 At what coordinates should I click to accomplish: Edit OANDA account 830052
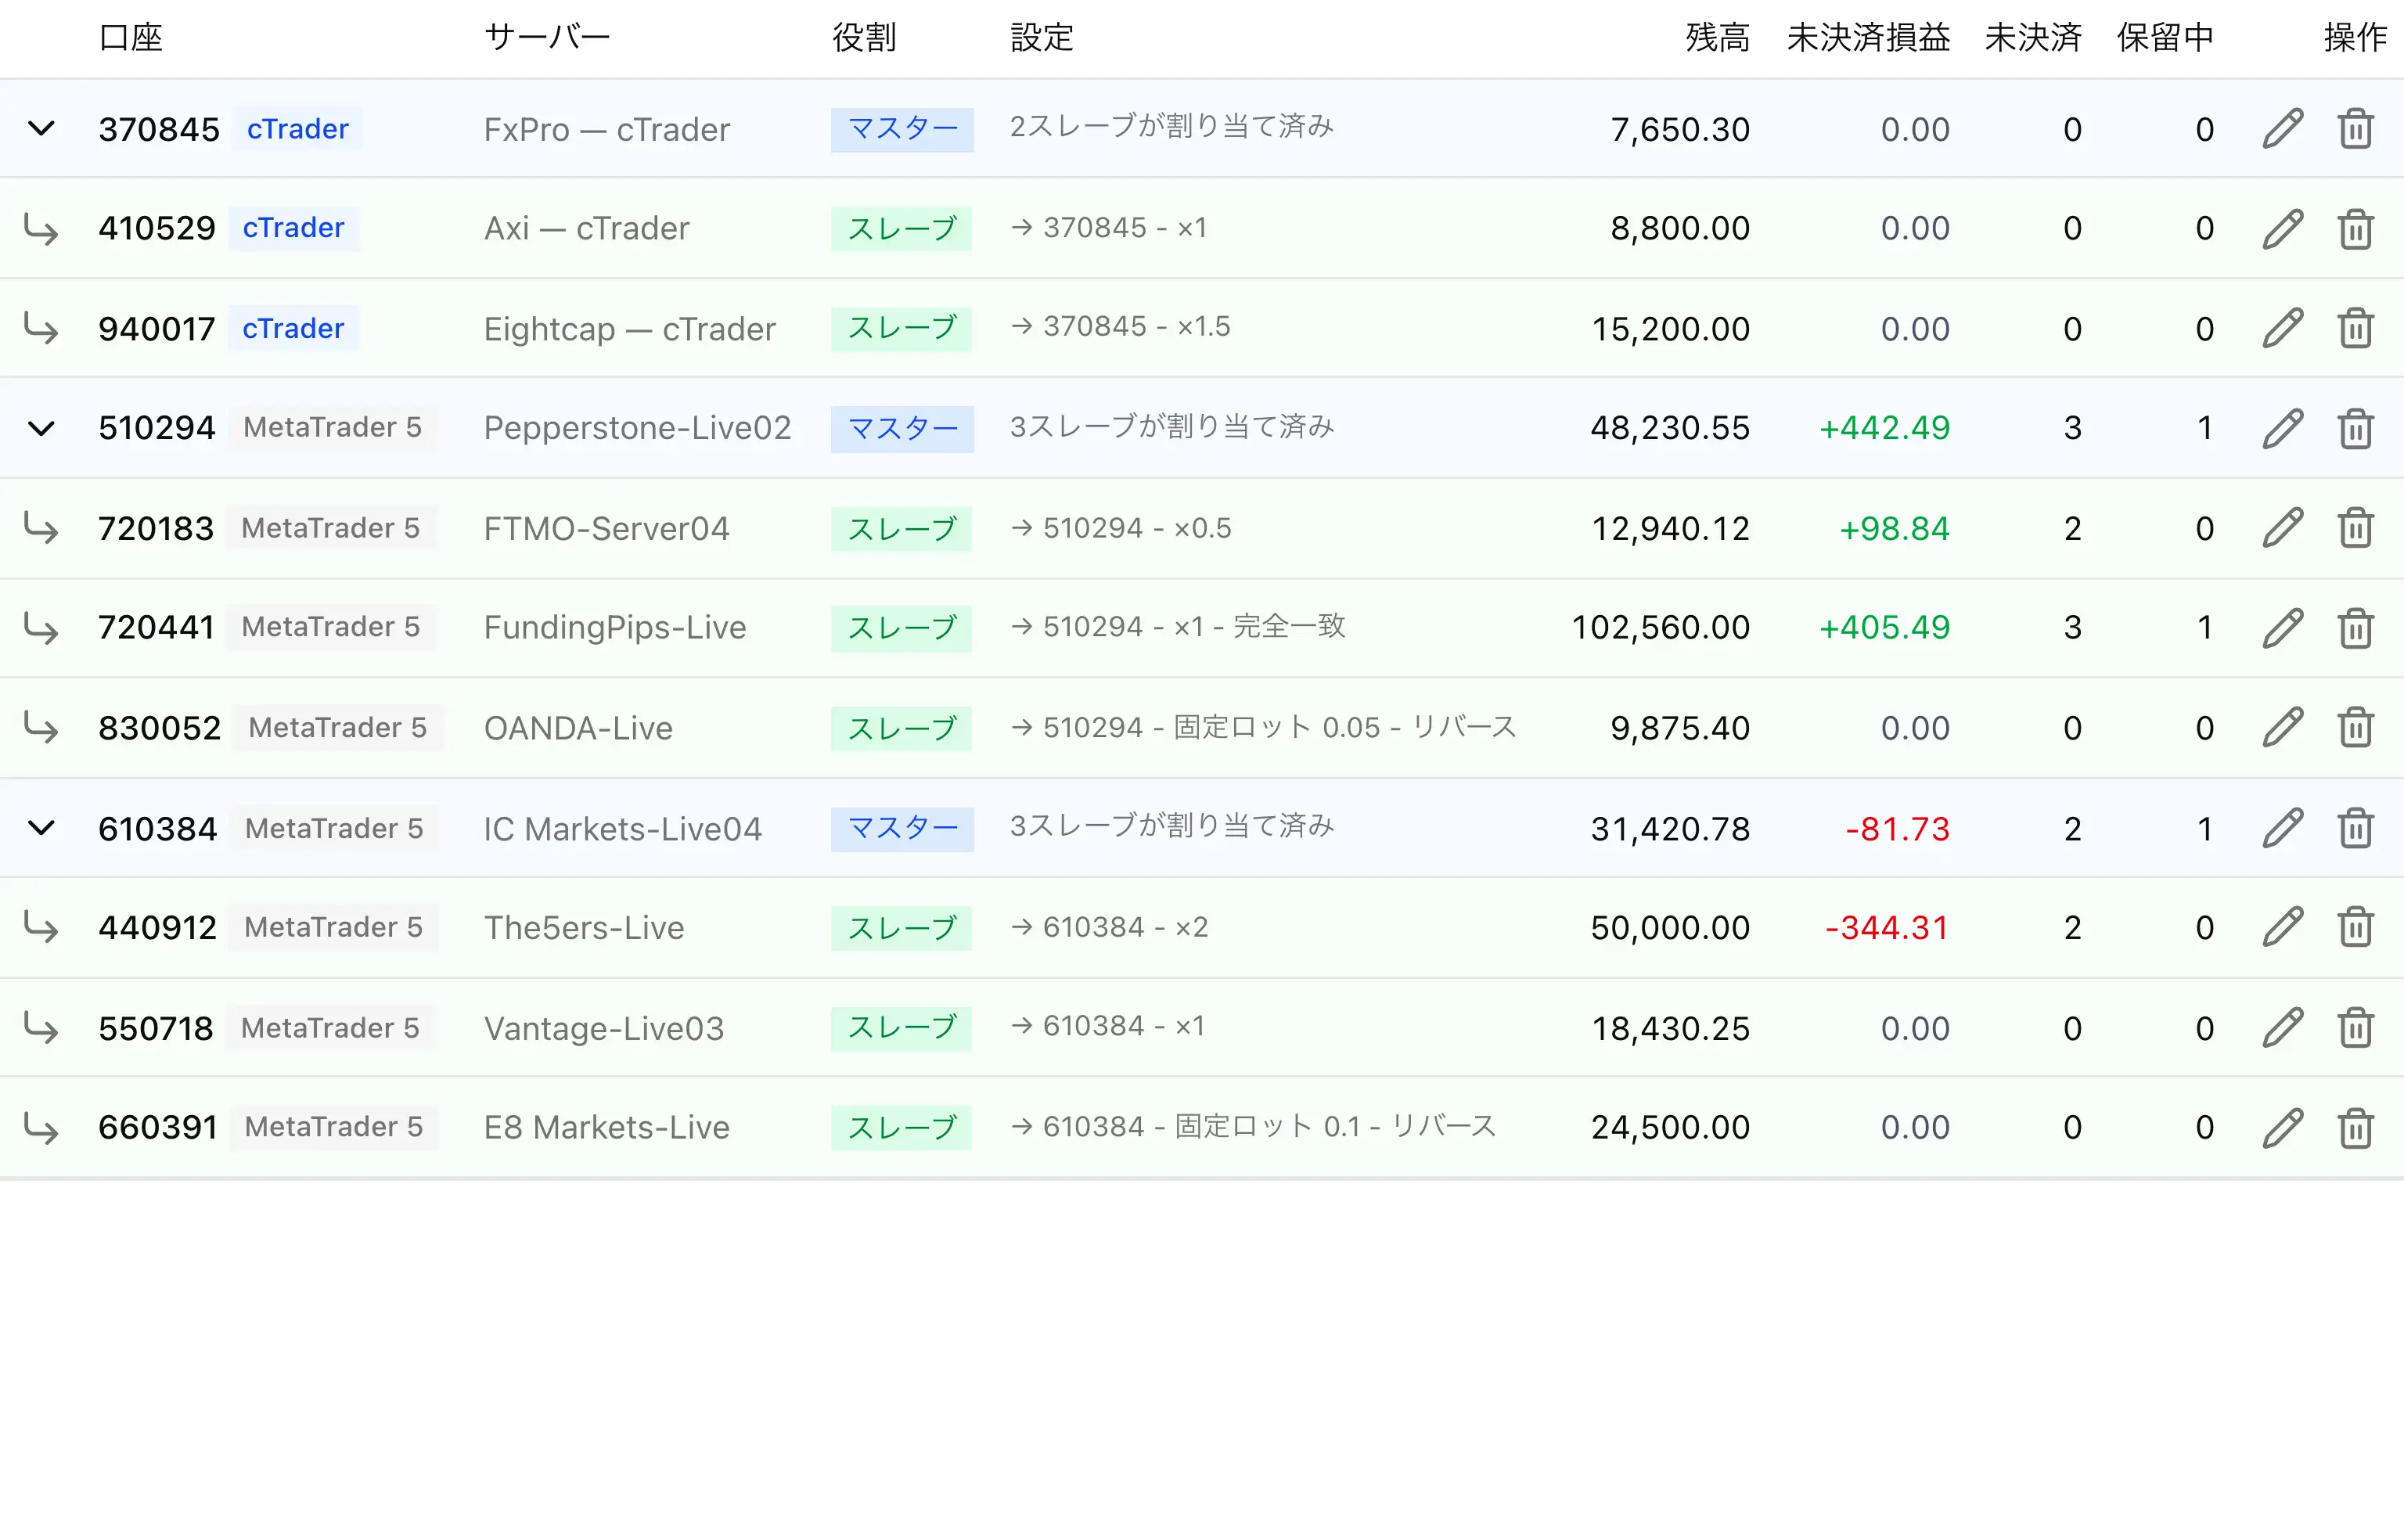pos(2283,727)
